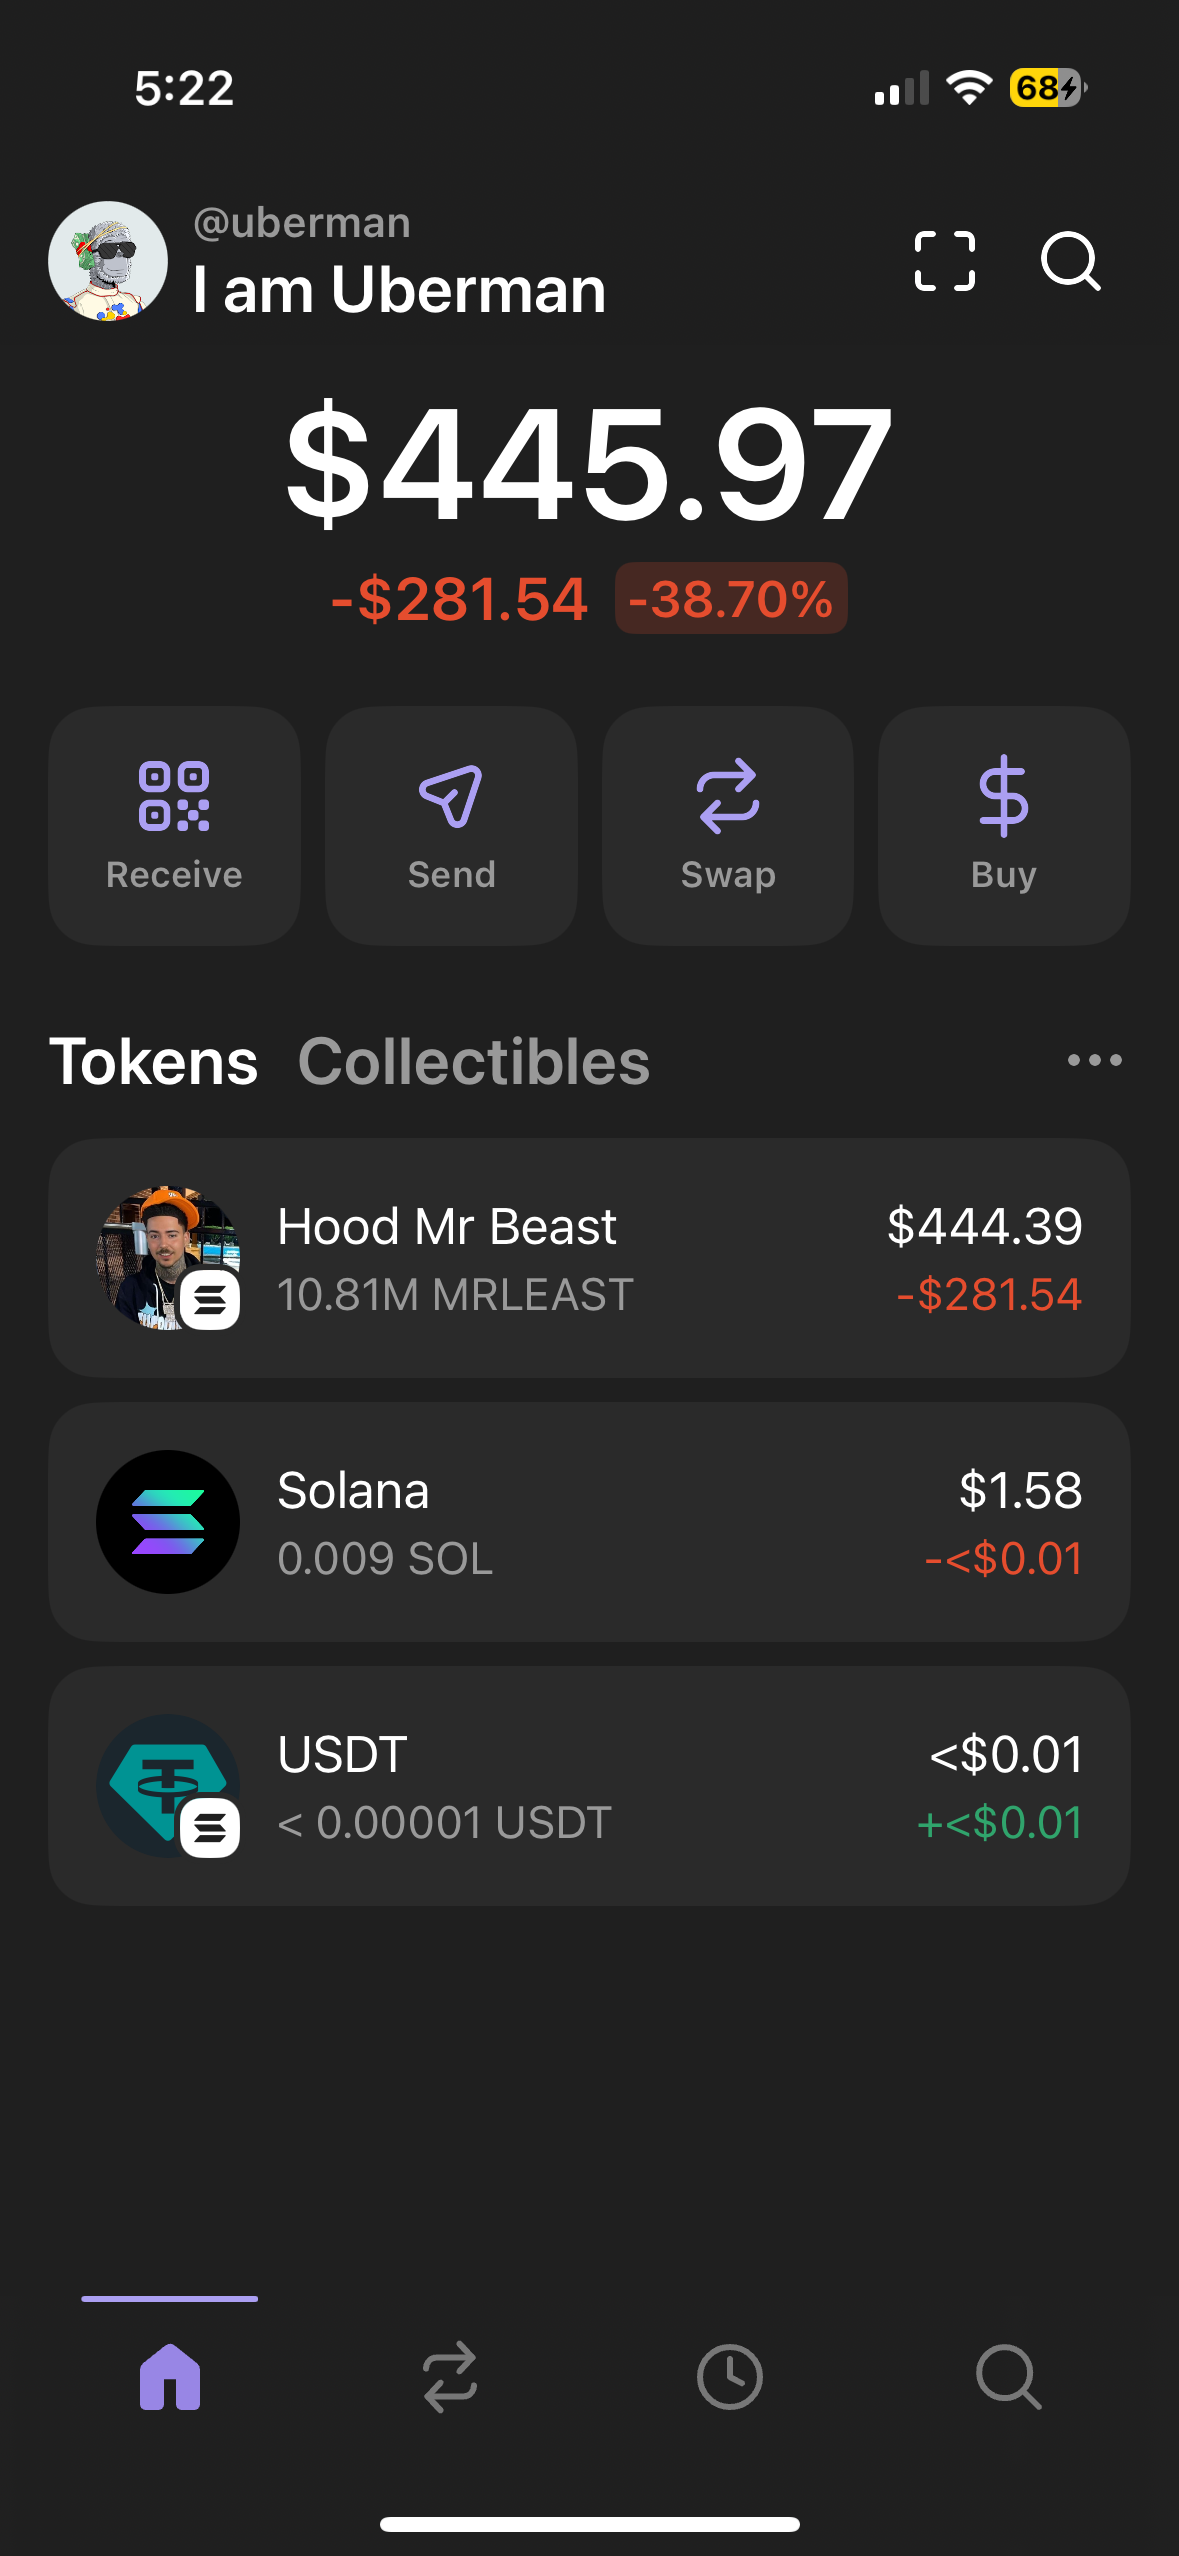The width and height of the screenshot is (1179, 2556).
Task: Open the three-dot tokens options menu
Action: (x=1094, y=1060)
